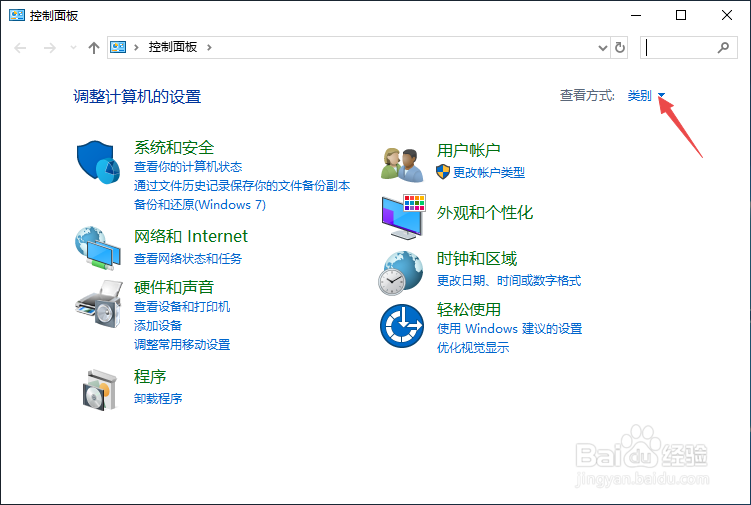Open 查看你的计算机状态 link
Viewport: 751px width, 505px height.
click(188, 167)
